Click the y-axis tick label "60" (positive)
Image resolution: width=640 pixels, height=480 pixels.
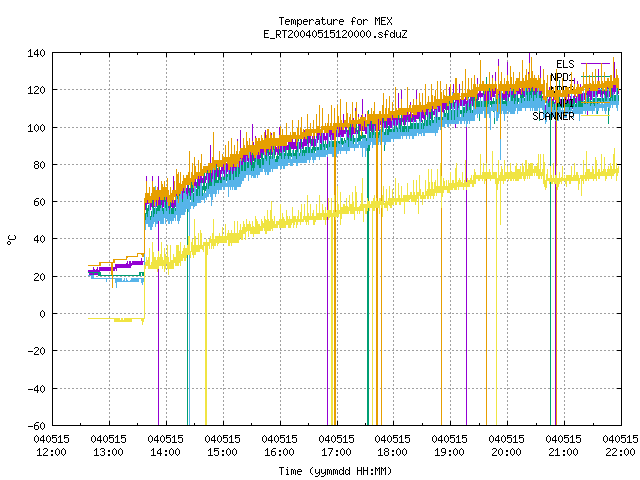(39, 202)
